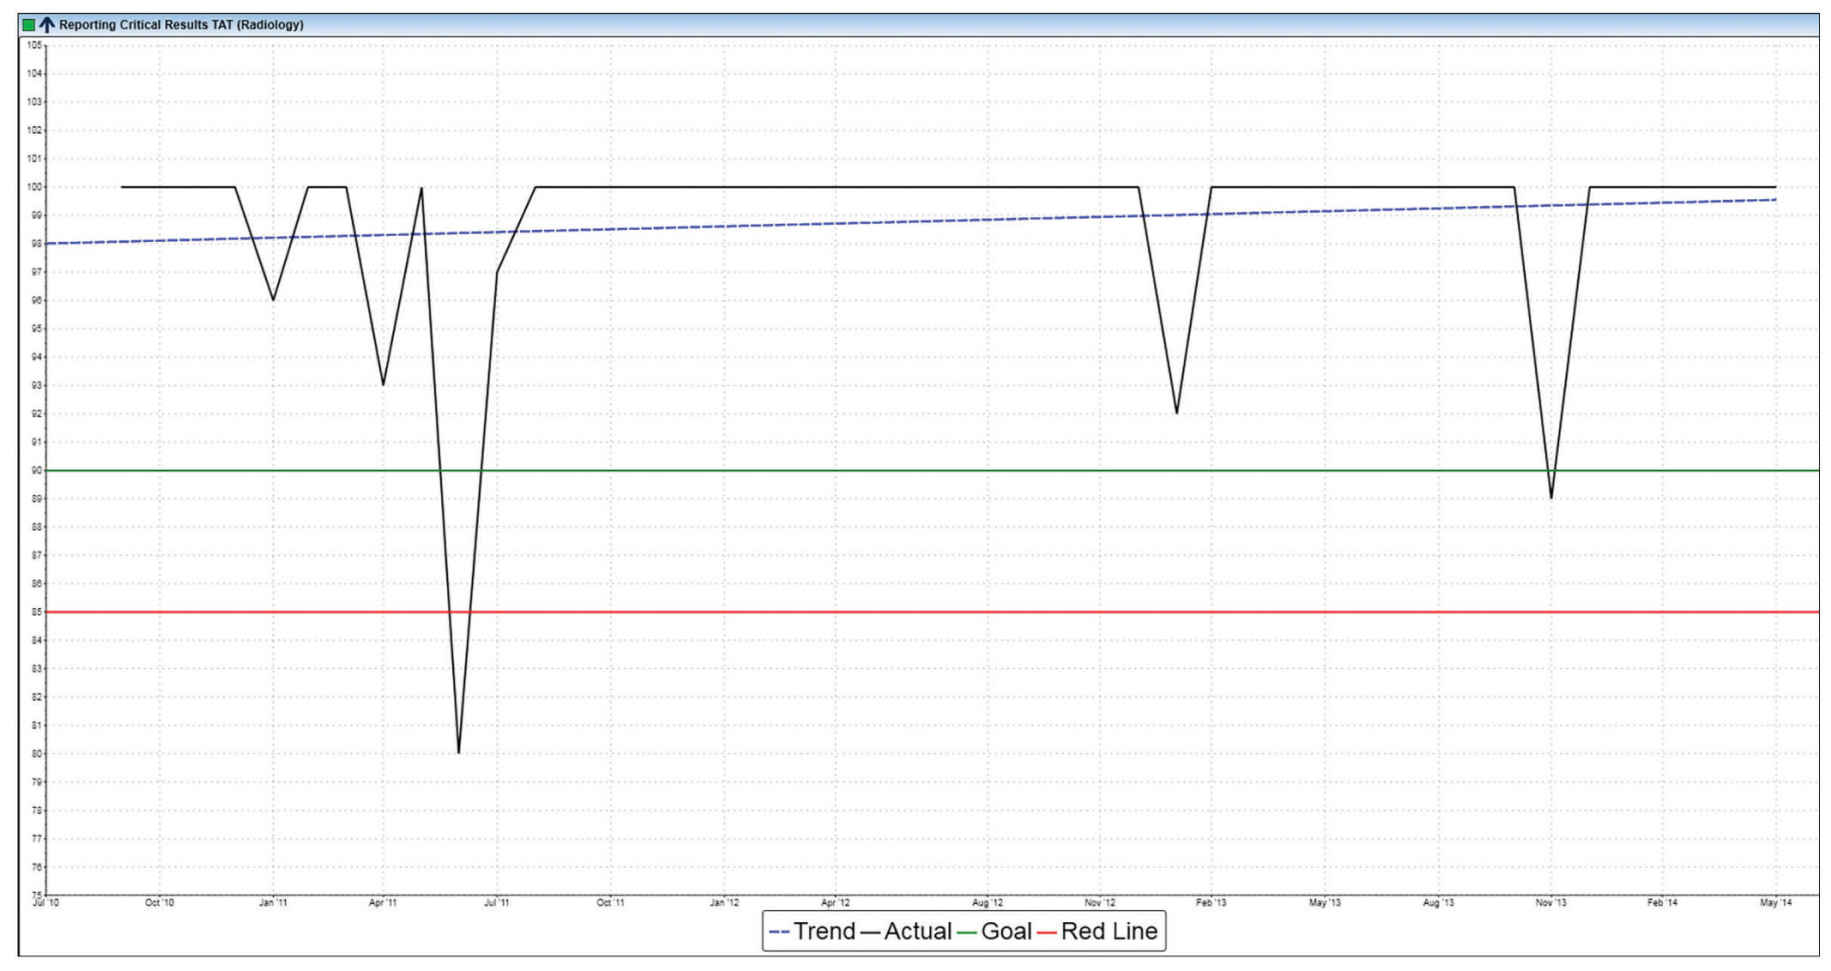Click the red Red Line legend marker
The width and height of the screenshot is (1831, 971).
[x=1047, y=932]
